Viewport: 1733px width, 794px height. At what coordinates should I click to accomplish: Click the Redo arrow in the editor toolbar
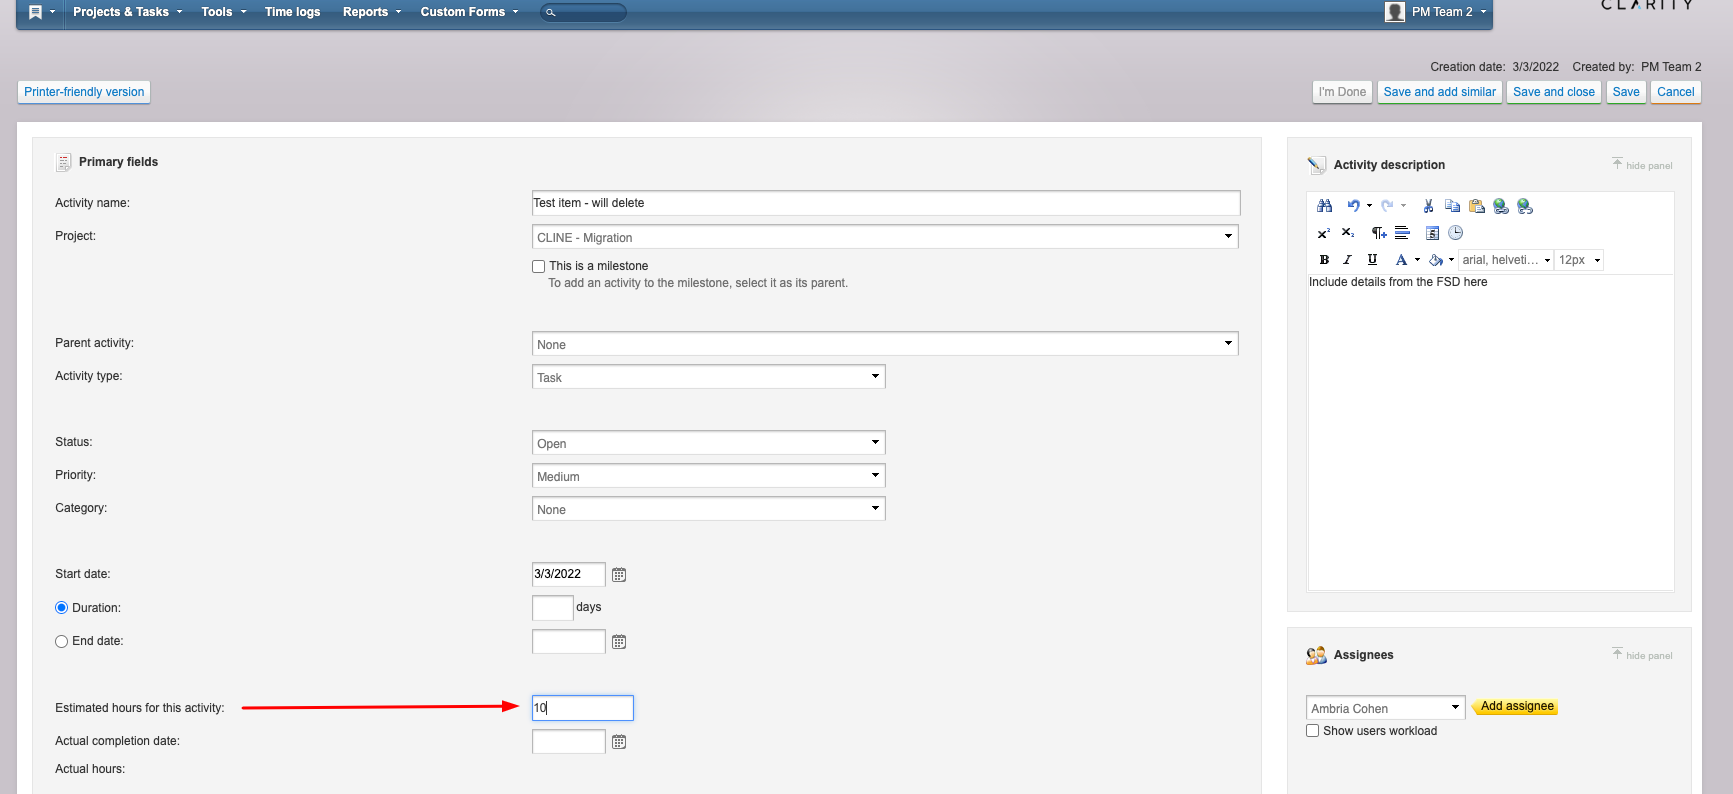pyautogui.click(x=1387, y=206)
